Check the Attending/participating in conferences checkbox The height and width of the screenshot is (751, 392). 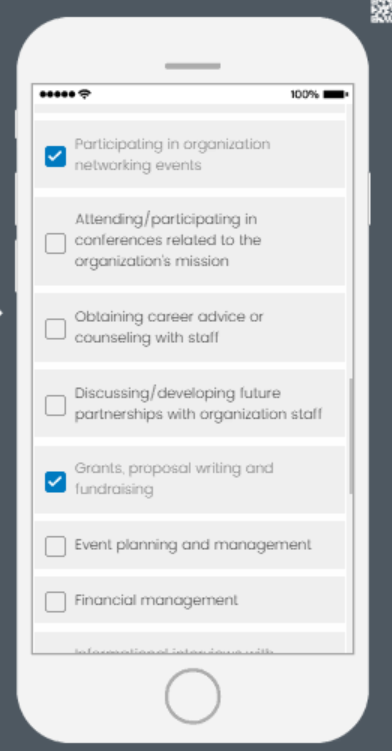[56, 243]
